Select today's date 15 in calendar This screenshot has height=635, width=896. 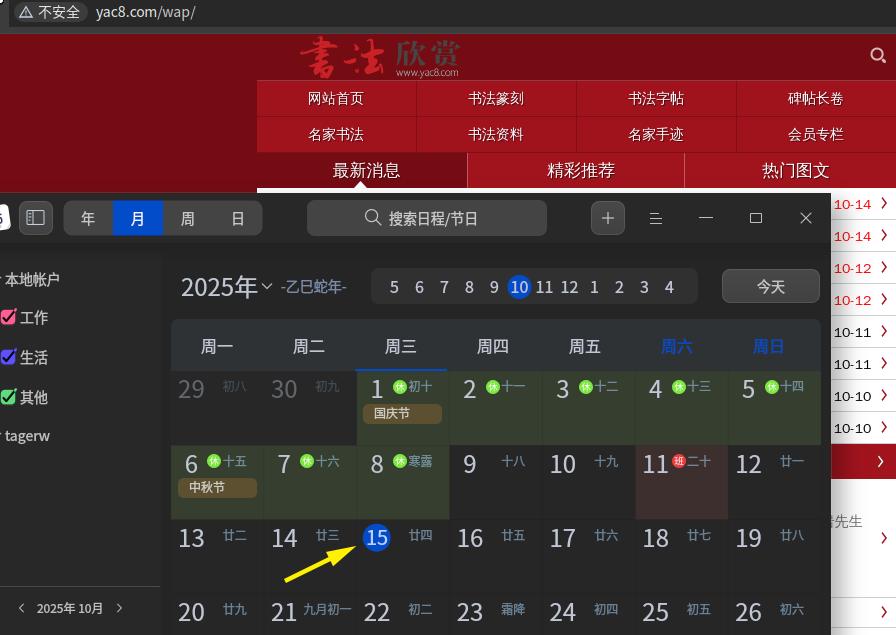coord(377,538)
